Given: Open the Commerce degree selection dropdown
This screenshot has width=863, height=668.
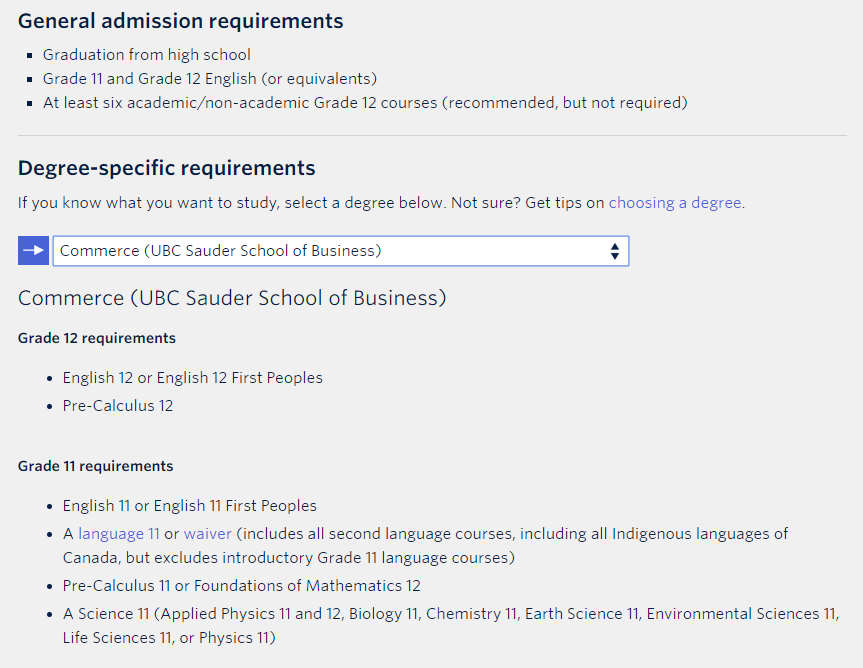Looking at the screenshot, I should coord(340,251).
